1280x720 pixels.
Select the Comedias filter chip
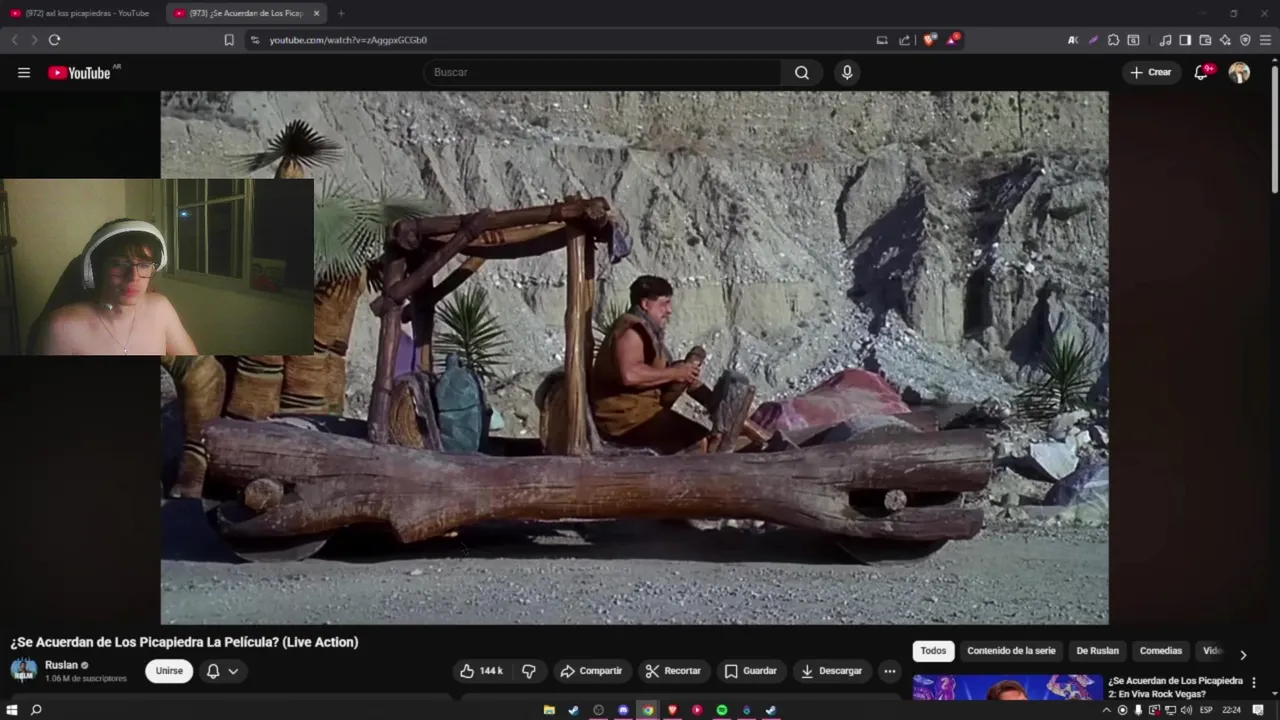pyautogui.click(x=1161, y=651)
